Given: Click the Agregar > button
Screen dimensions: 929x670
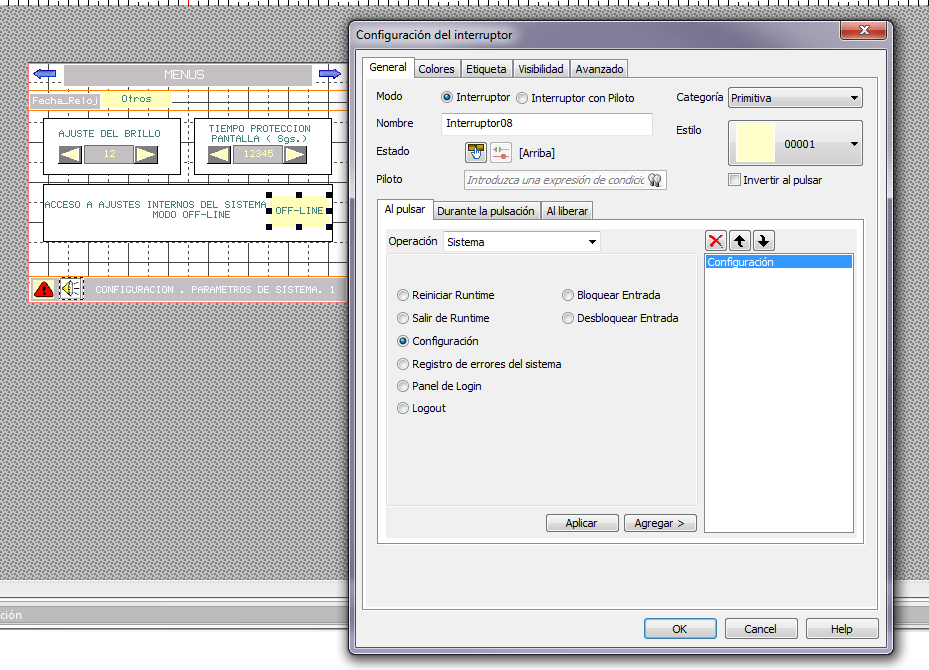Looking at the screenshot, I should click(659, 523).
